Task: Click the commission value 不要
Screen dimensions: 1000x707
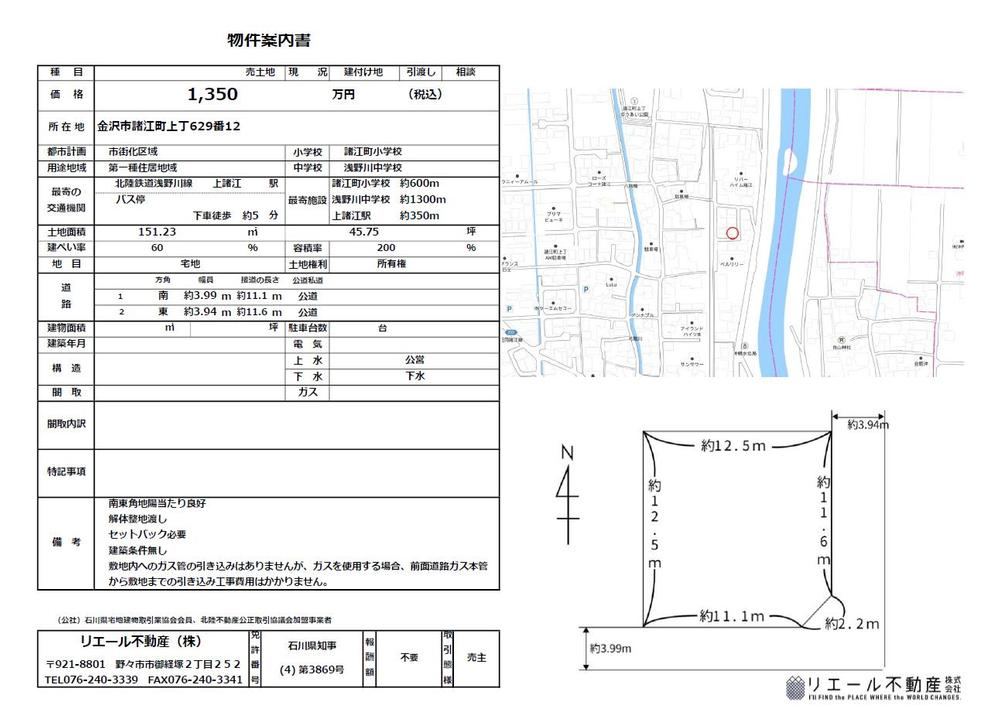Action: tap(409, 657)
